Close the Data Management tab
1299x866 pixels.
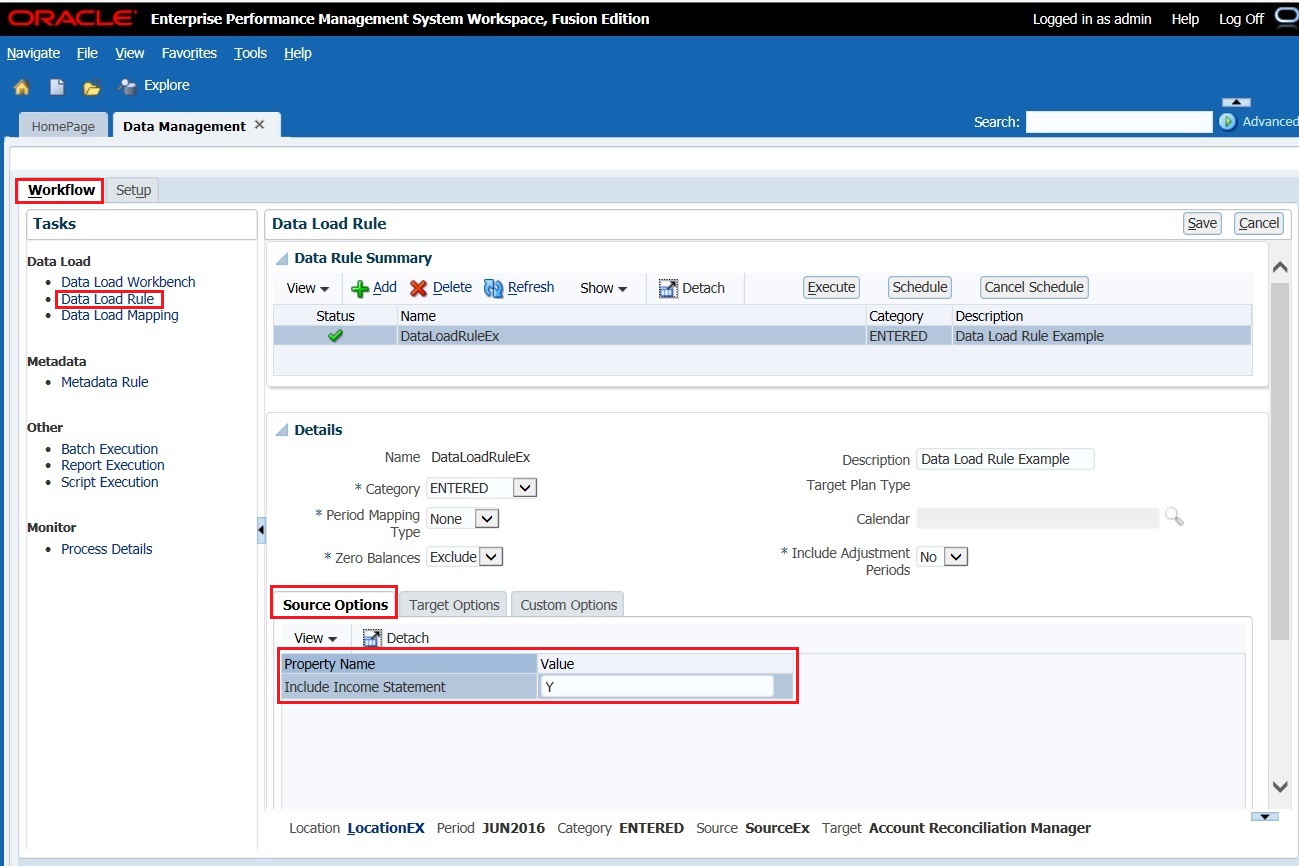(x=259, y=125)
